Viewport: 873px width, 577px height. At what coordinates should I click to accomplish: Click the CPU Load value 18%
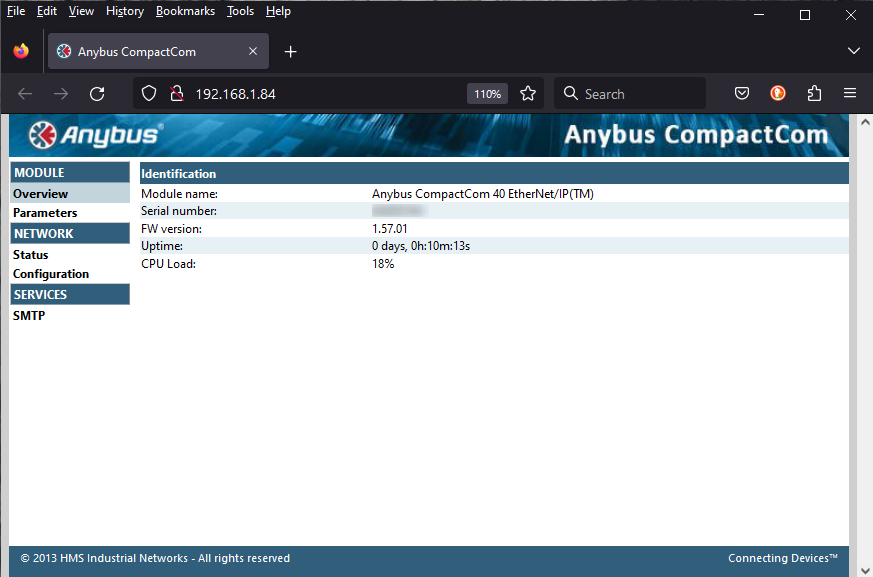coord(383,263)
